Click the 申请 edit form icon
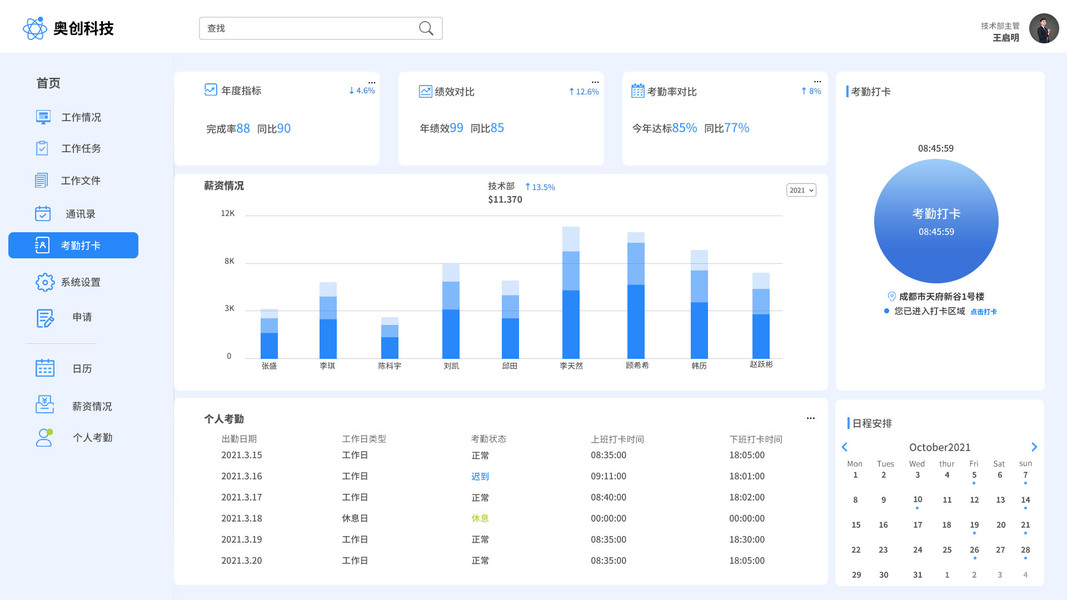Screen dimensions: 1067x600 click(45, 318)
